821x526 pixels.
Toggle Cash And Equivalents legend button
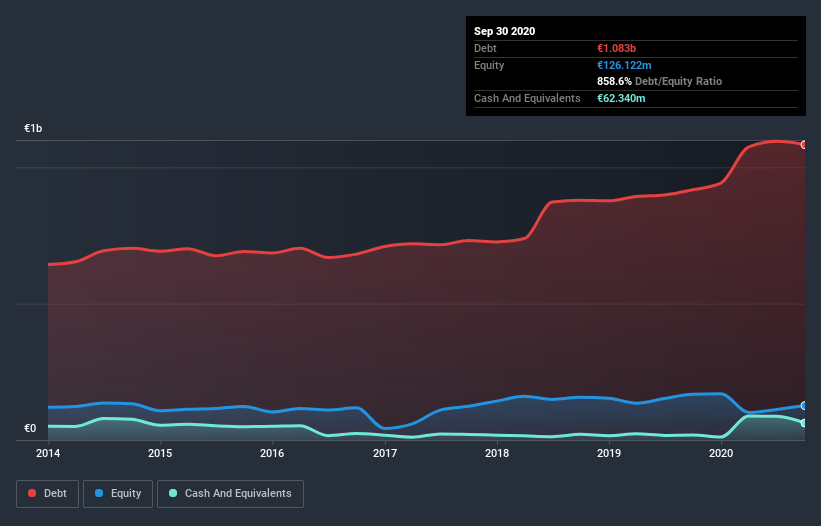(230, 494)
